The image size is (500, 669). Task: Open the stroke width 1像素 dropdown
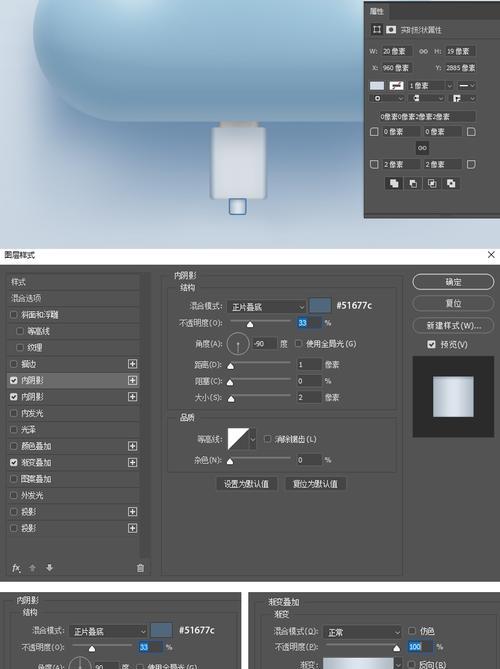click(x=430, y=86)
